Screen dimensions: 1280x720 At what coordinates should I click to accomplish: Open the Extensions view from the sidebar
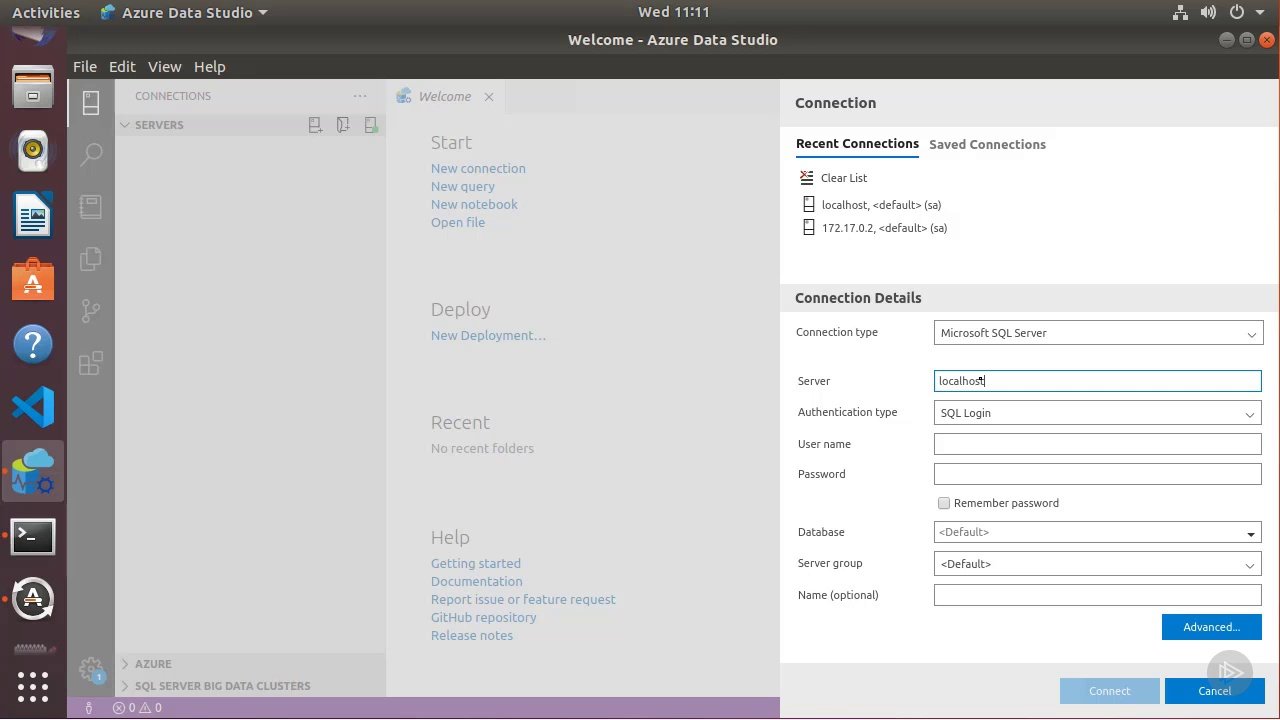tap(92, 362)
